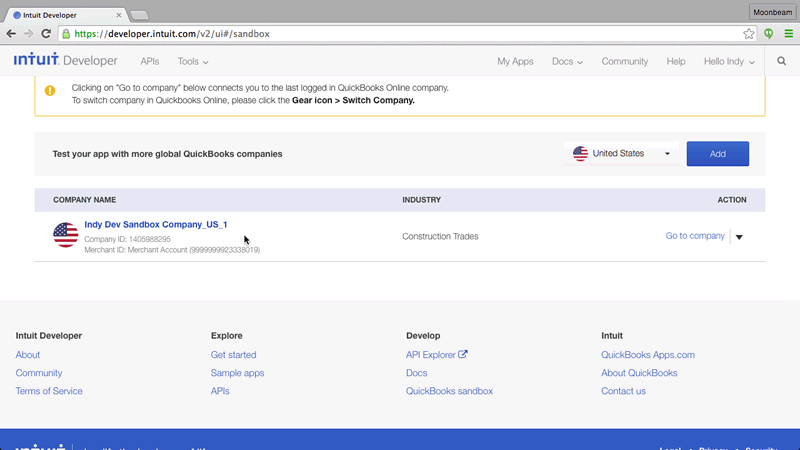Click the Intuit Developer footer heading
The image size is (800, 450).
point(48,336)
